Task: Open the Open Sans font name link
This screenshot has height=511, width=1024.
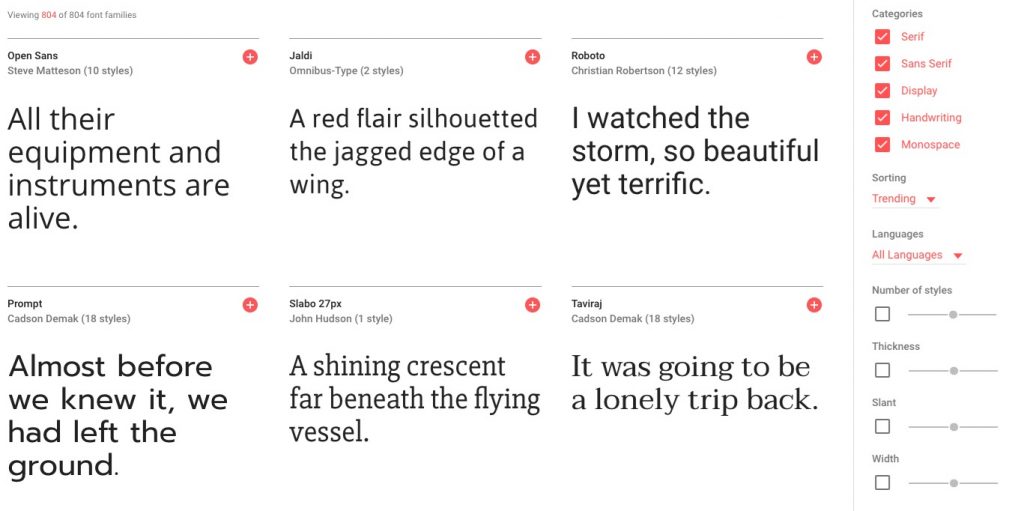Action: 33,56
